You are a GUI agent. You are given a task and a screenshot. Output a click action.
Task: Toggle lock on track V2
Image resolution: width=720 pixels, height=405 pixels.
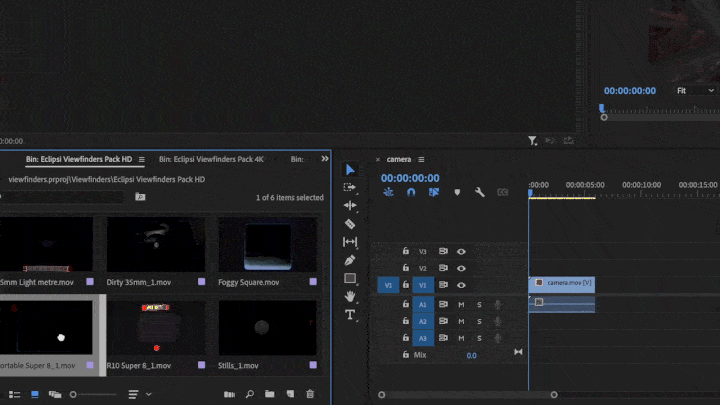[405, 268]
